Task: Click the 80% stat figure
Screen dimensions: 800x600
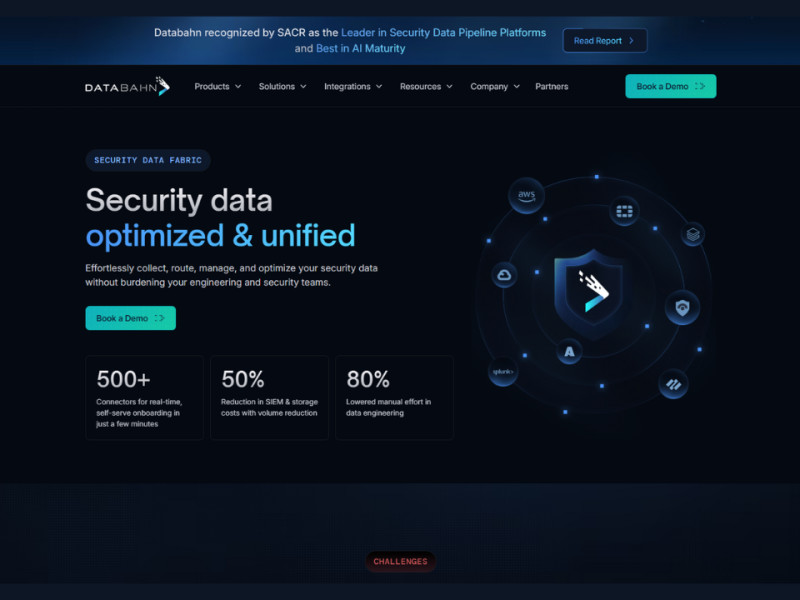Action: (368, 379)
